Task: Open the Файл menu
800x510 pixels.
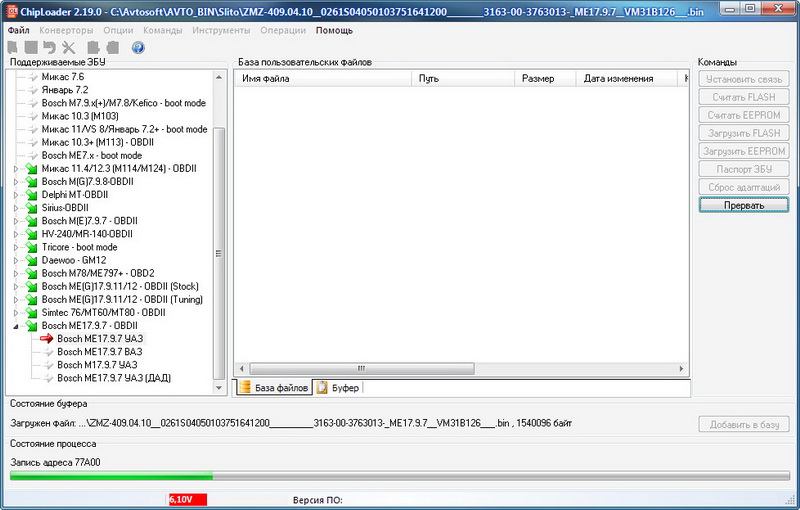Action: [x=18, y=30]
